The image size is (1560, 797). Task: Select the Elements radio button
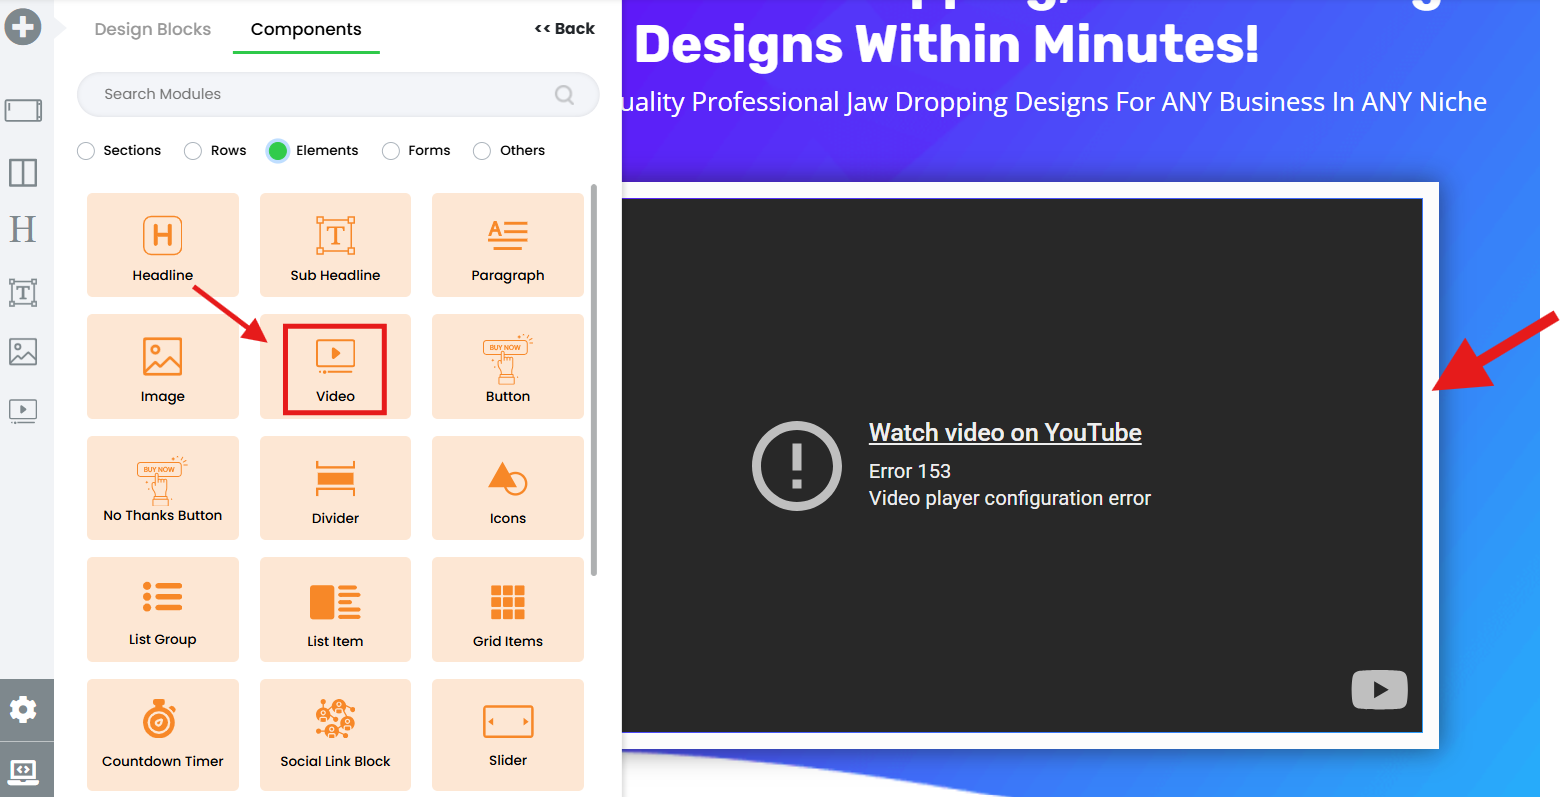[278, 151]
